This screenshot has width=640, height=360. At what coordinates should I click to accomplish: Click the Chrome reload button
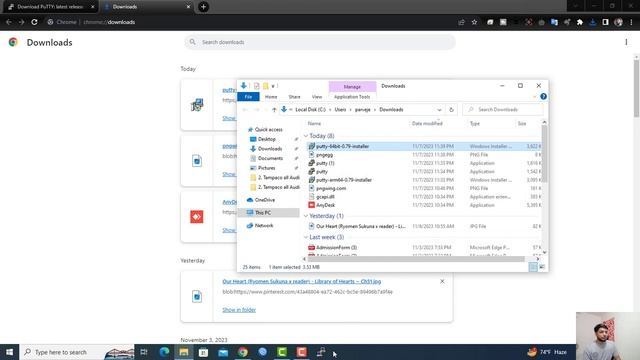34,22
